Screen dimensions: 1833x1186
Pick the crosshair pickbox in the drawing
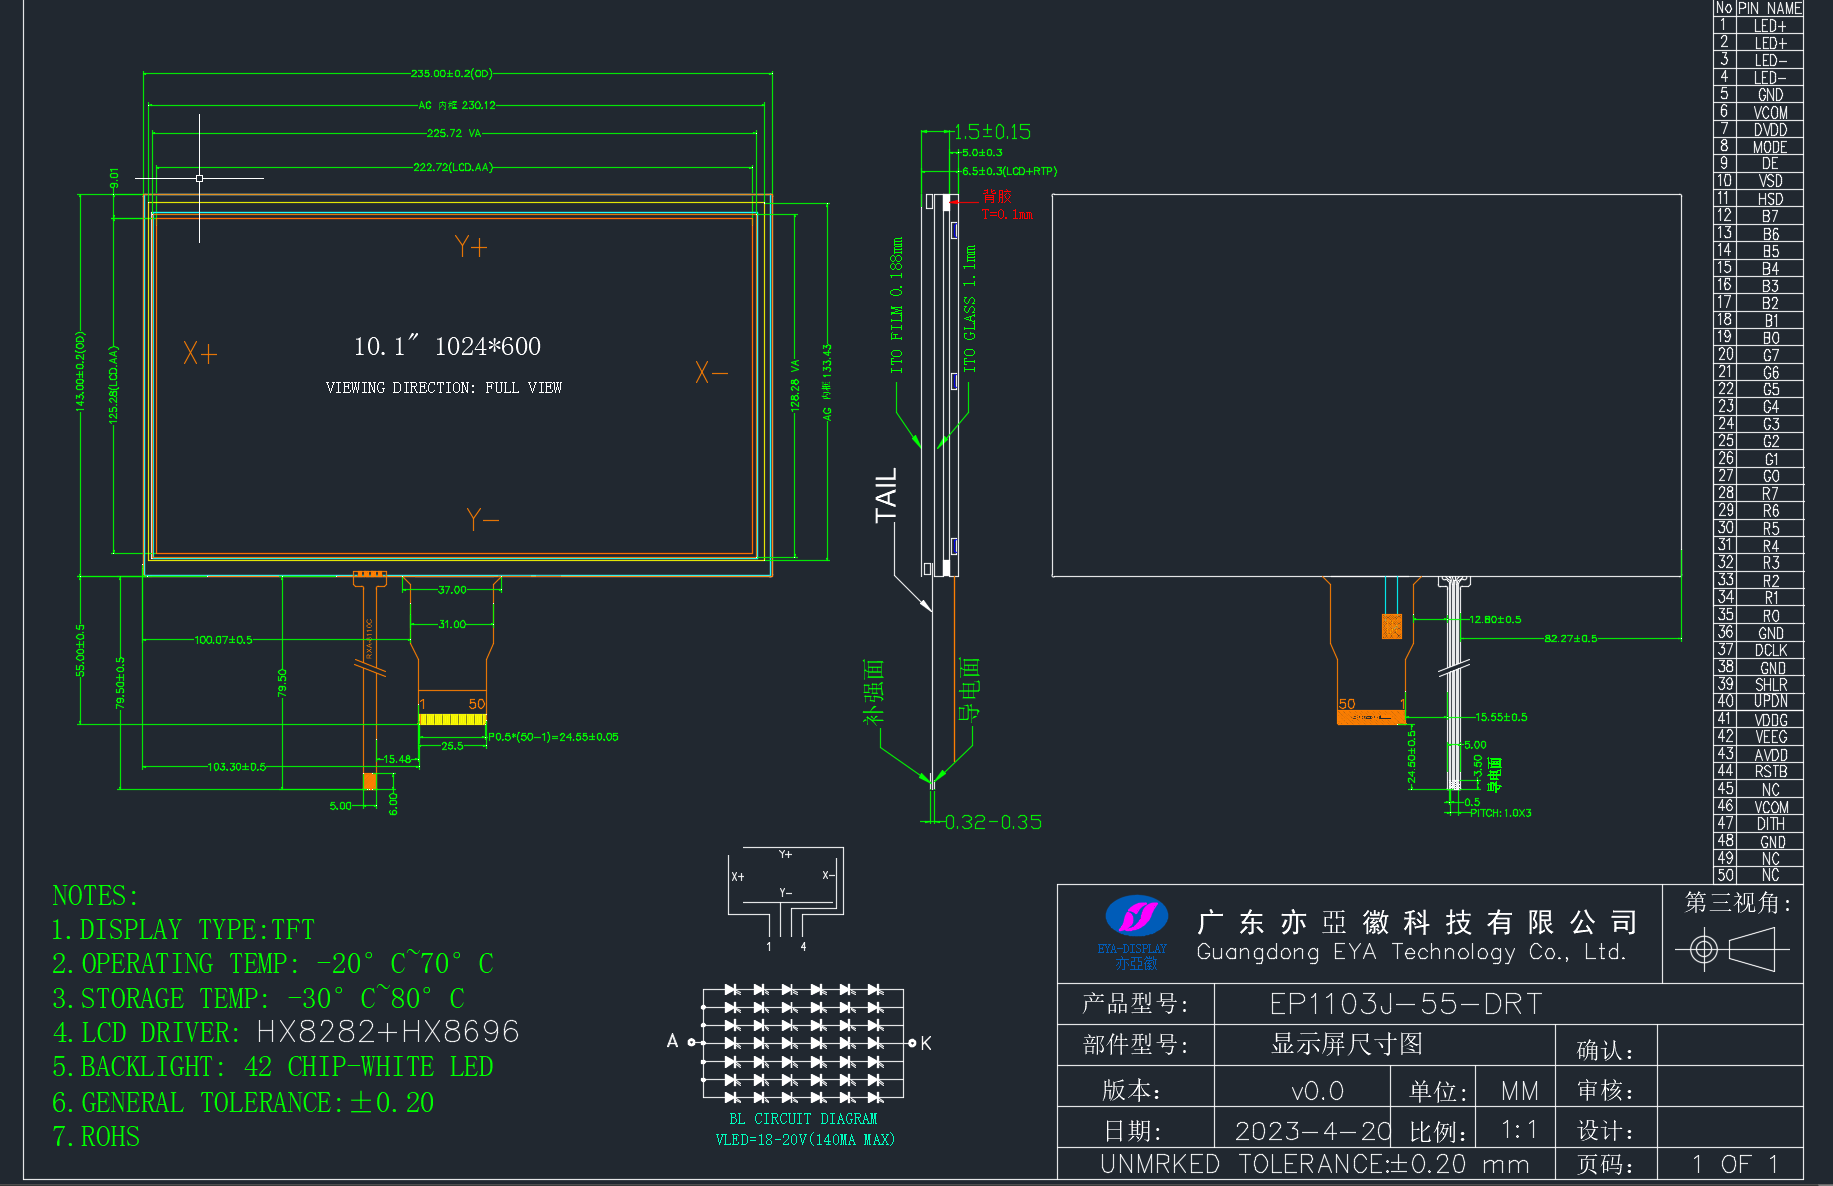click(x=200, y=178)
